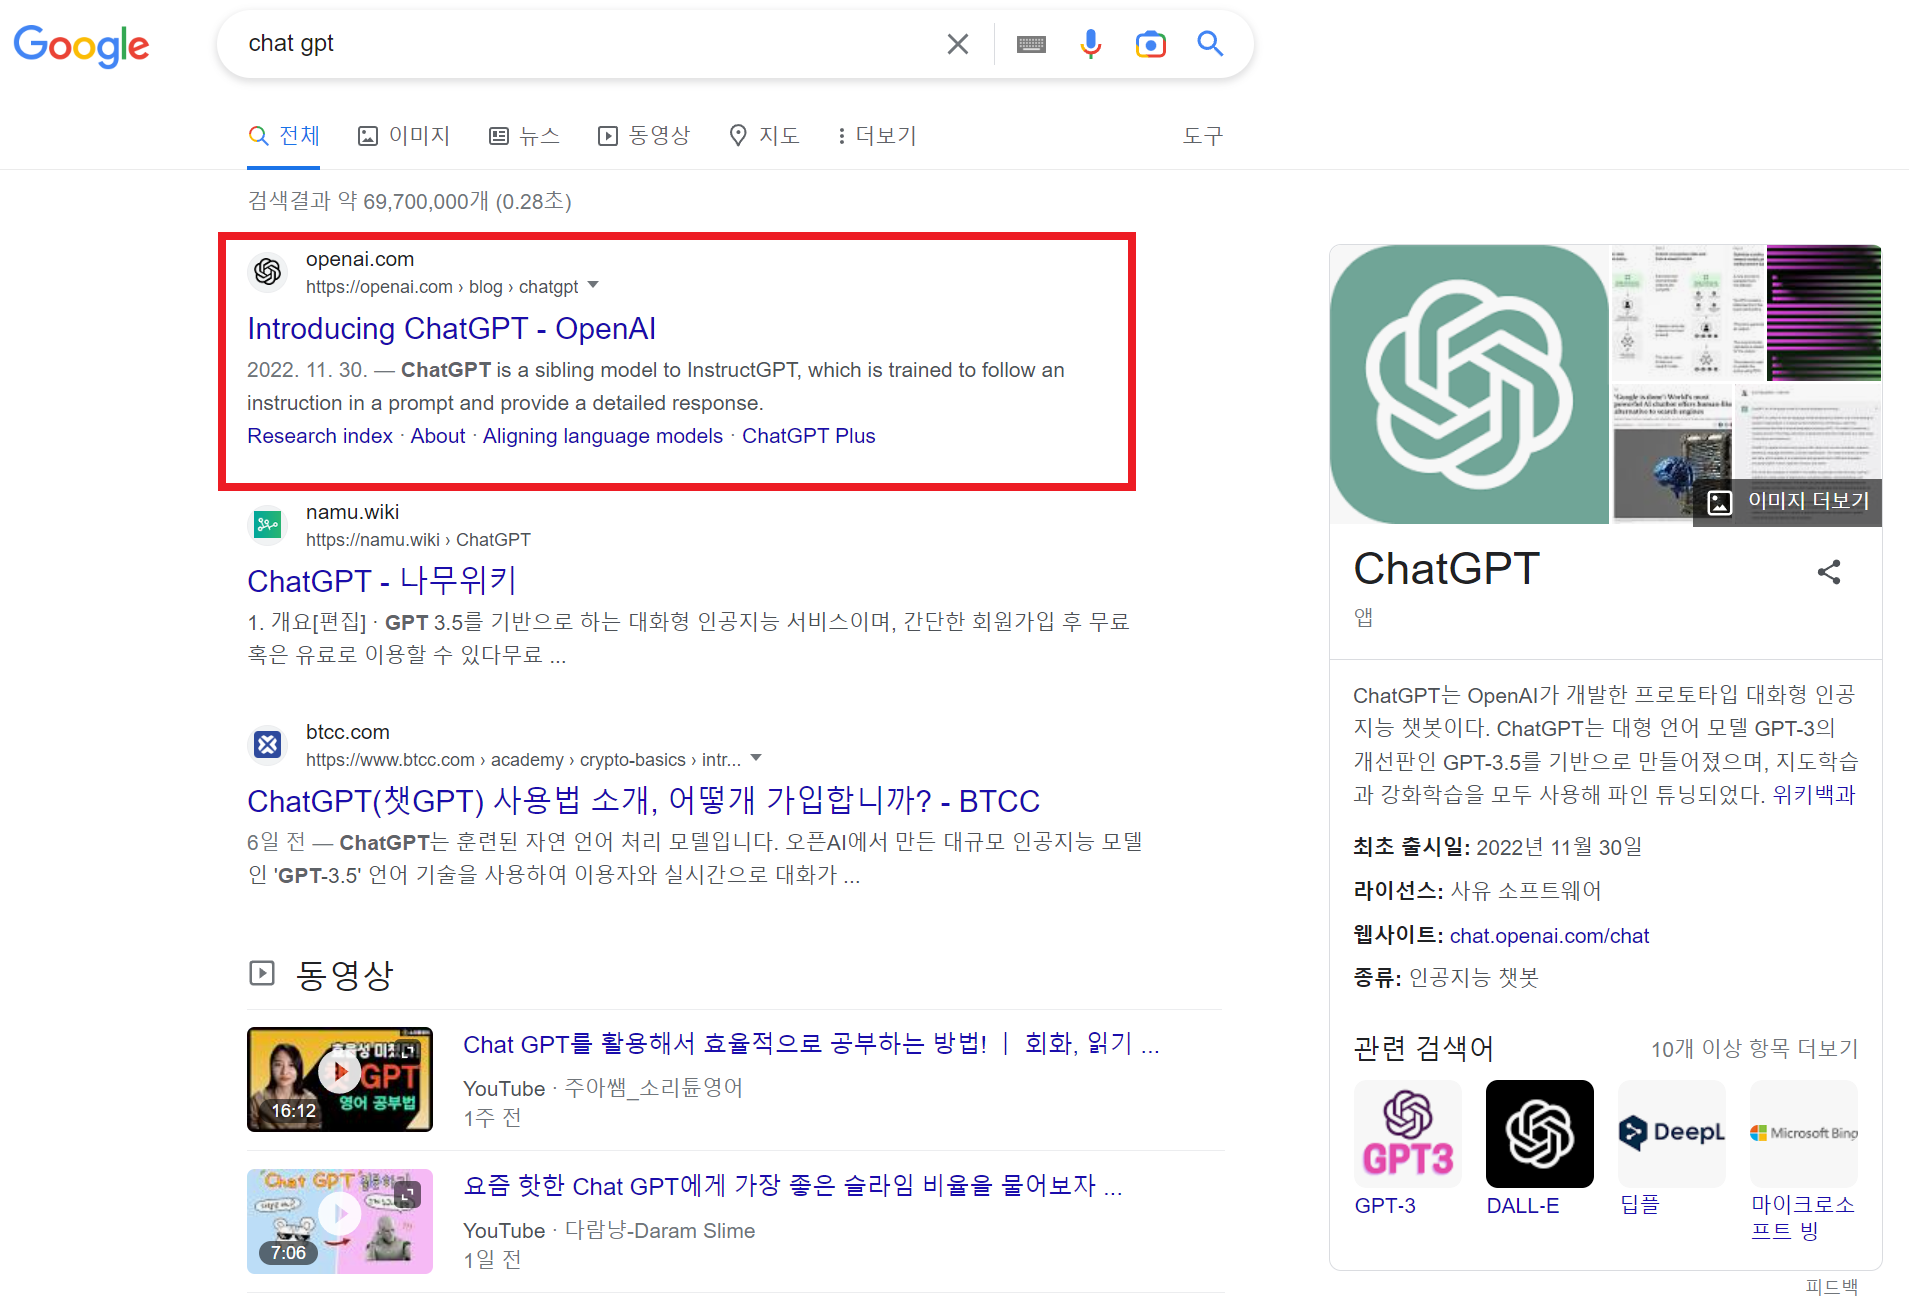Start voice search with microphone icon
The height and width of the screenshot is (1309, 1909).
[x=1090, y=44]
